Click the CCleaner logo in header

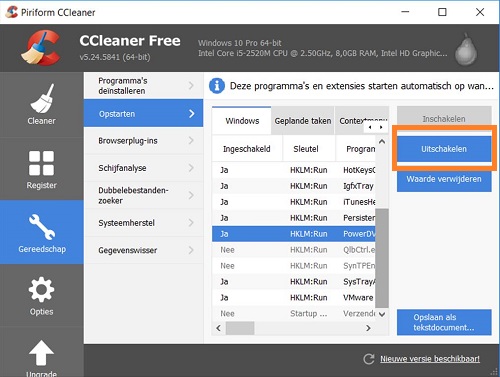tap(41, 47)
